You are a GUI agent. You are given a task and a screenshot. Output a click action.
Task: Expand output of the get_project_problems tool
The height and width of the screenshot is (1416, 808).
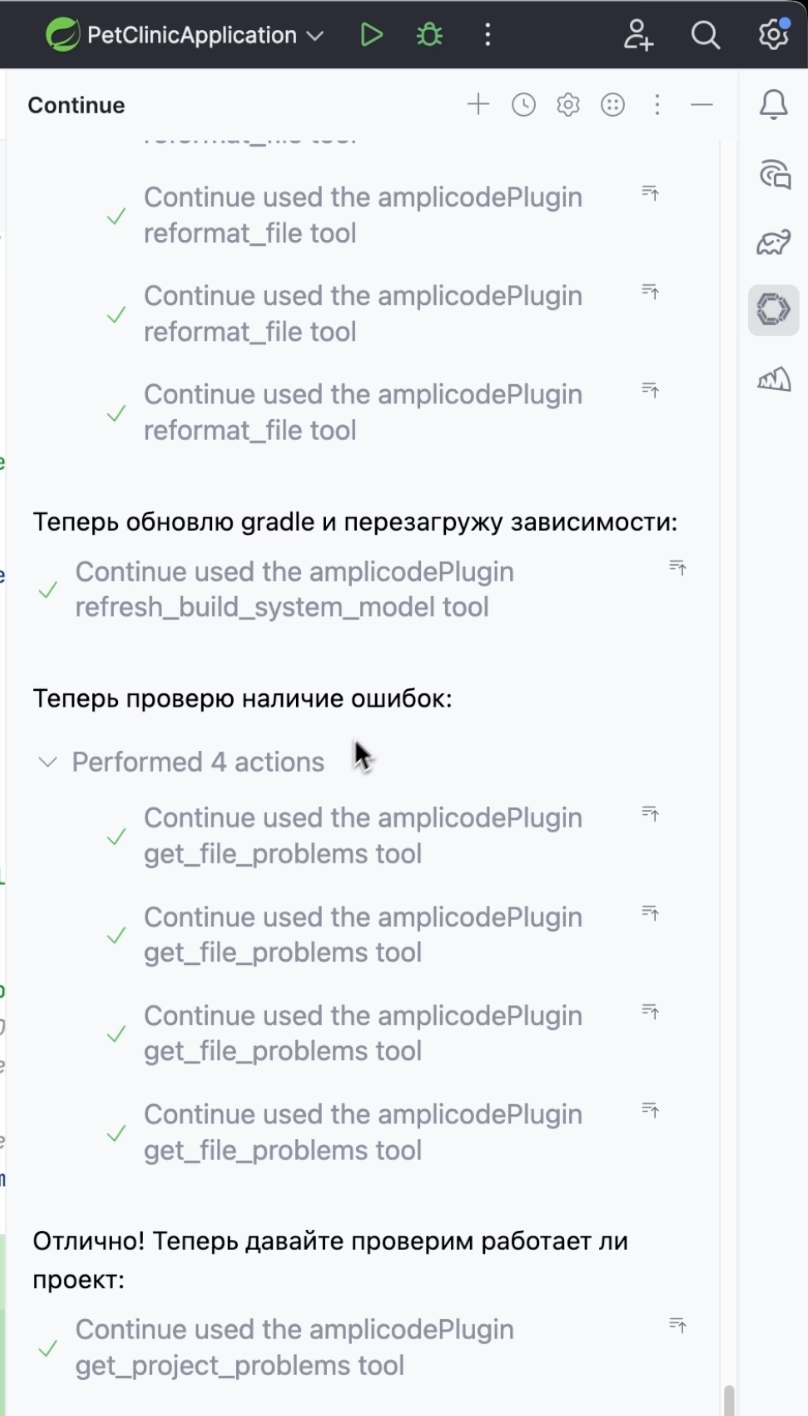point(679,1322)
